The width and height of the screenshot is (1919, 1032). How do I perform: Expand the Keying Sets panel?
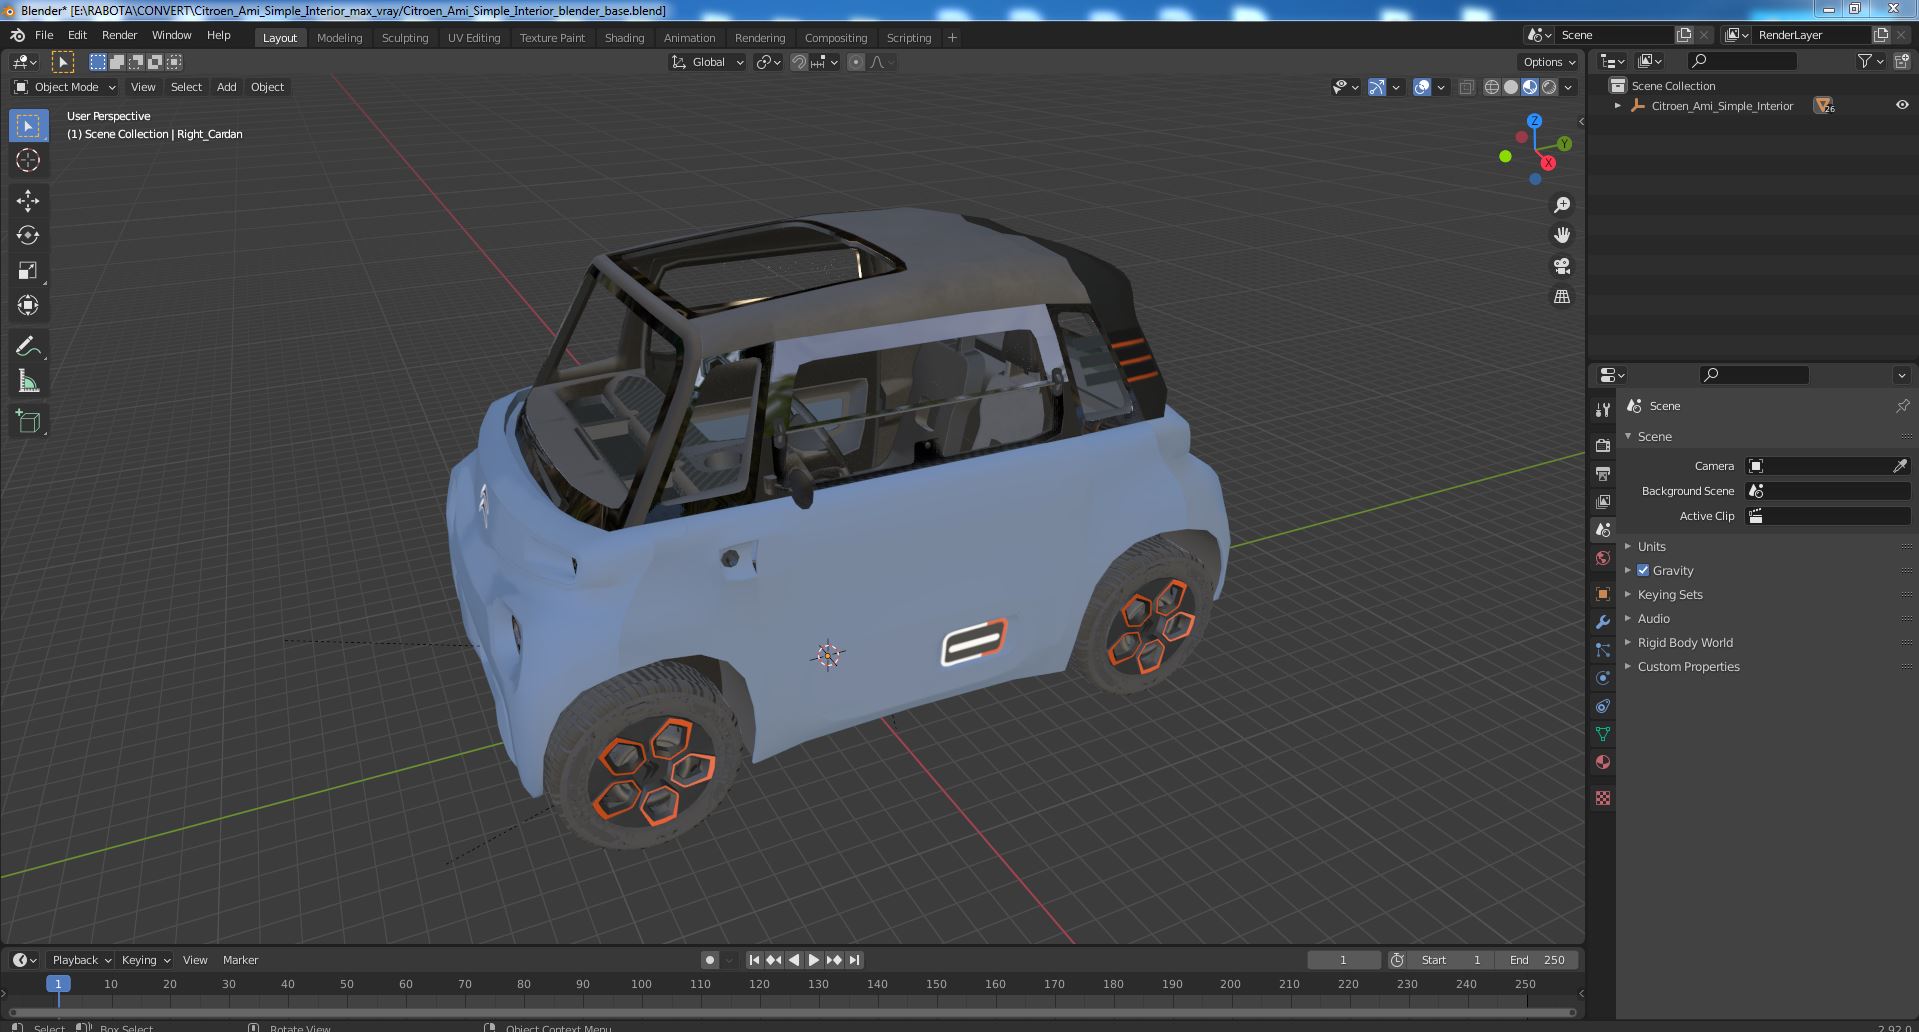click(1669, 594)
